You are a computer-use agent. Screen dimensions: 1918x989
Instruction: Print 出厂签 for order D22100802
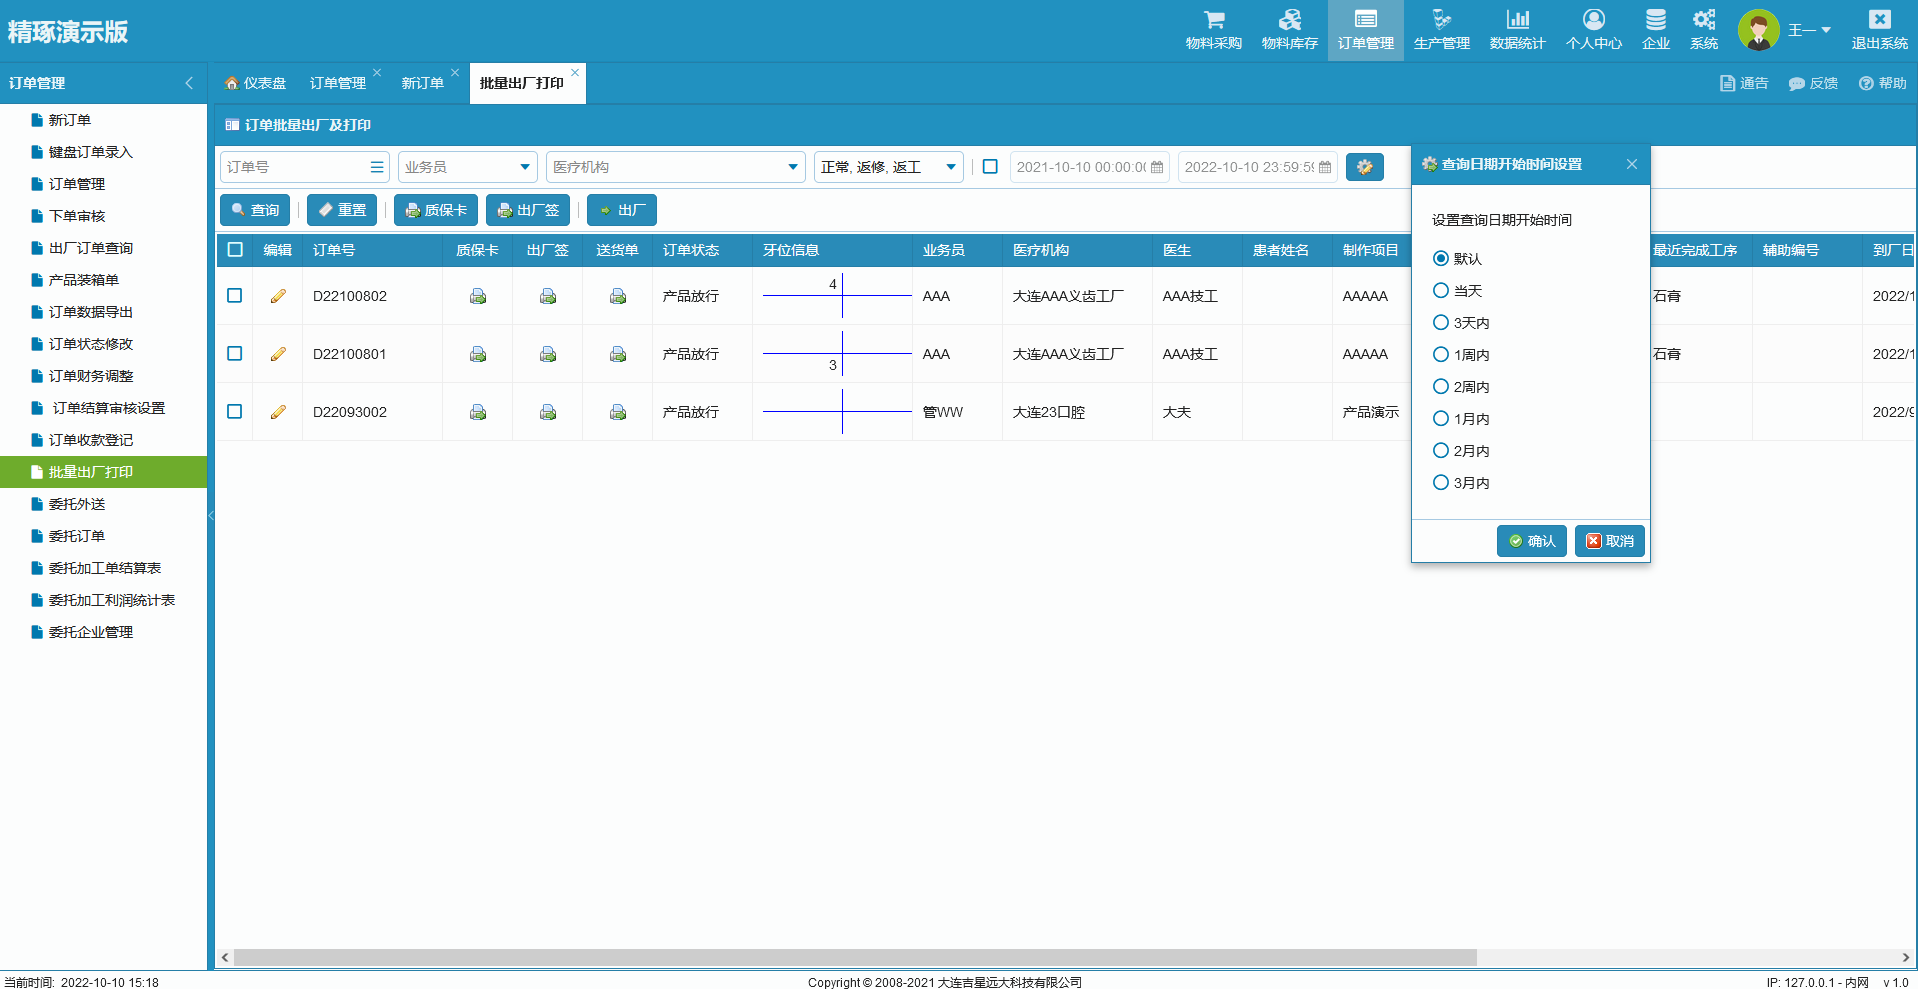point(548,296)
